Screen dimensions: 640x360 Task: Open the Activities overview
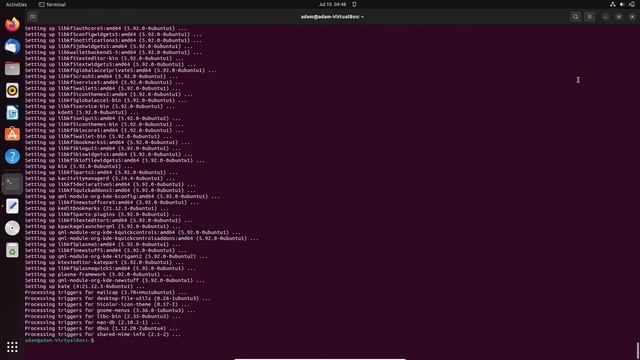(16, 4)
